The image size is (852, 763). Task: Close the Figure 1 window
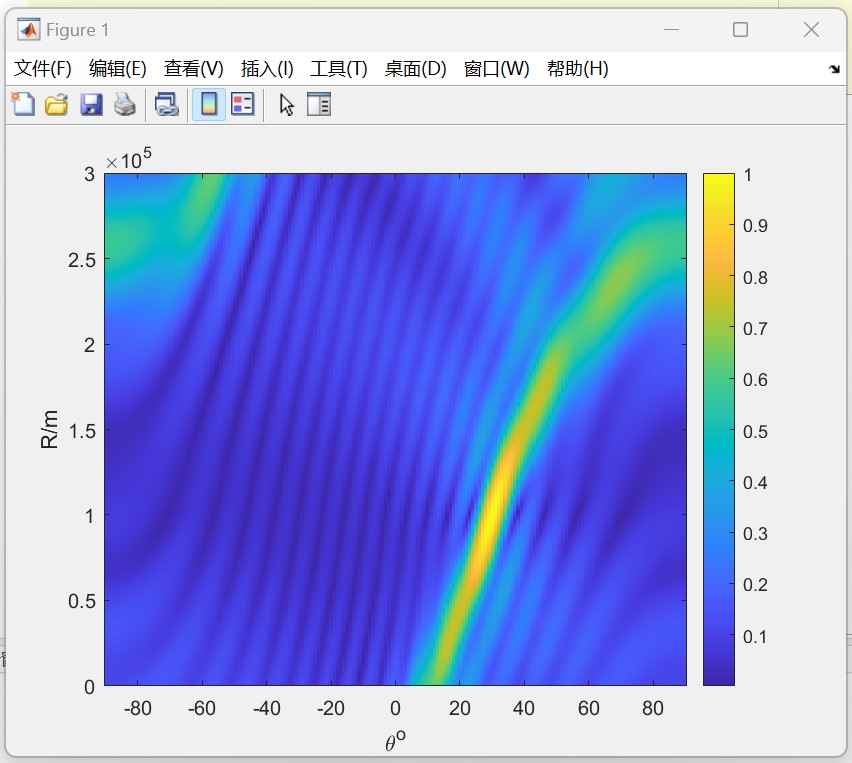click(811, 29)
